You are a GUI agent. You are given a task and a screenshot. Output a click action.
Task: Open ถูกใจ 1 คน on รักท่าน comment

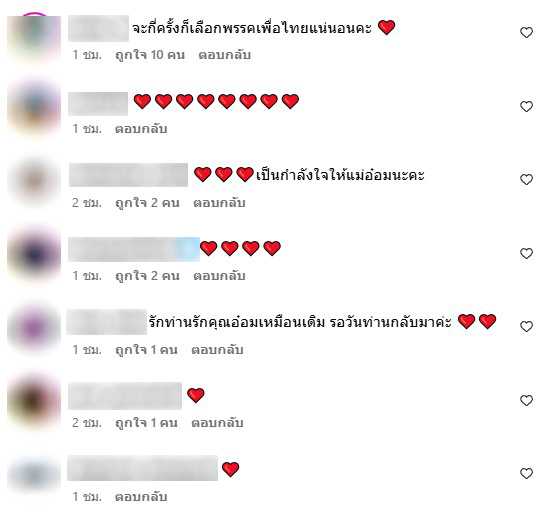tap(146, 350)
